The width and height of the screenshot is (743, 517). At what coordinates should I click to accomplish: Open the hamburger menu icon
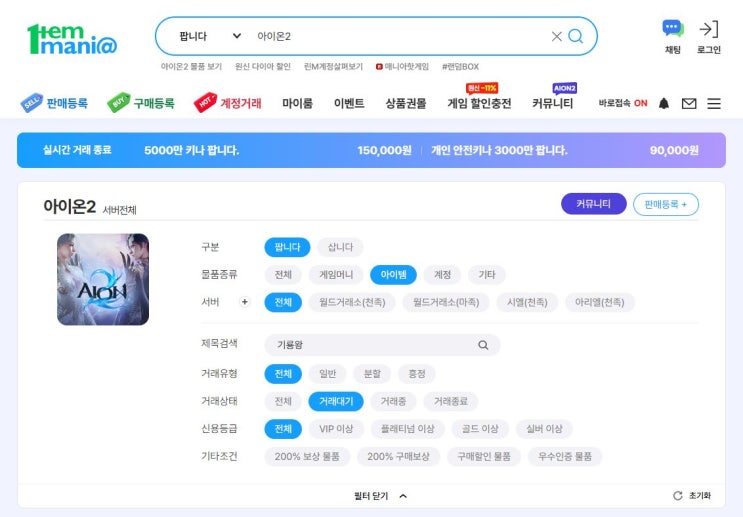714,103
